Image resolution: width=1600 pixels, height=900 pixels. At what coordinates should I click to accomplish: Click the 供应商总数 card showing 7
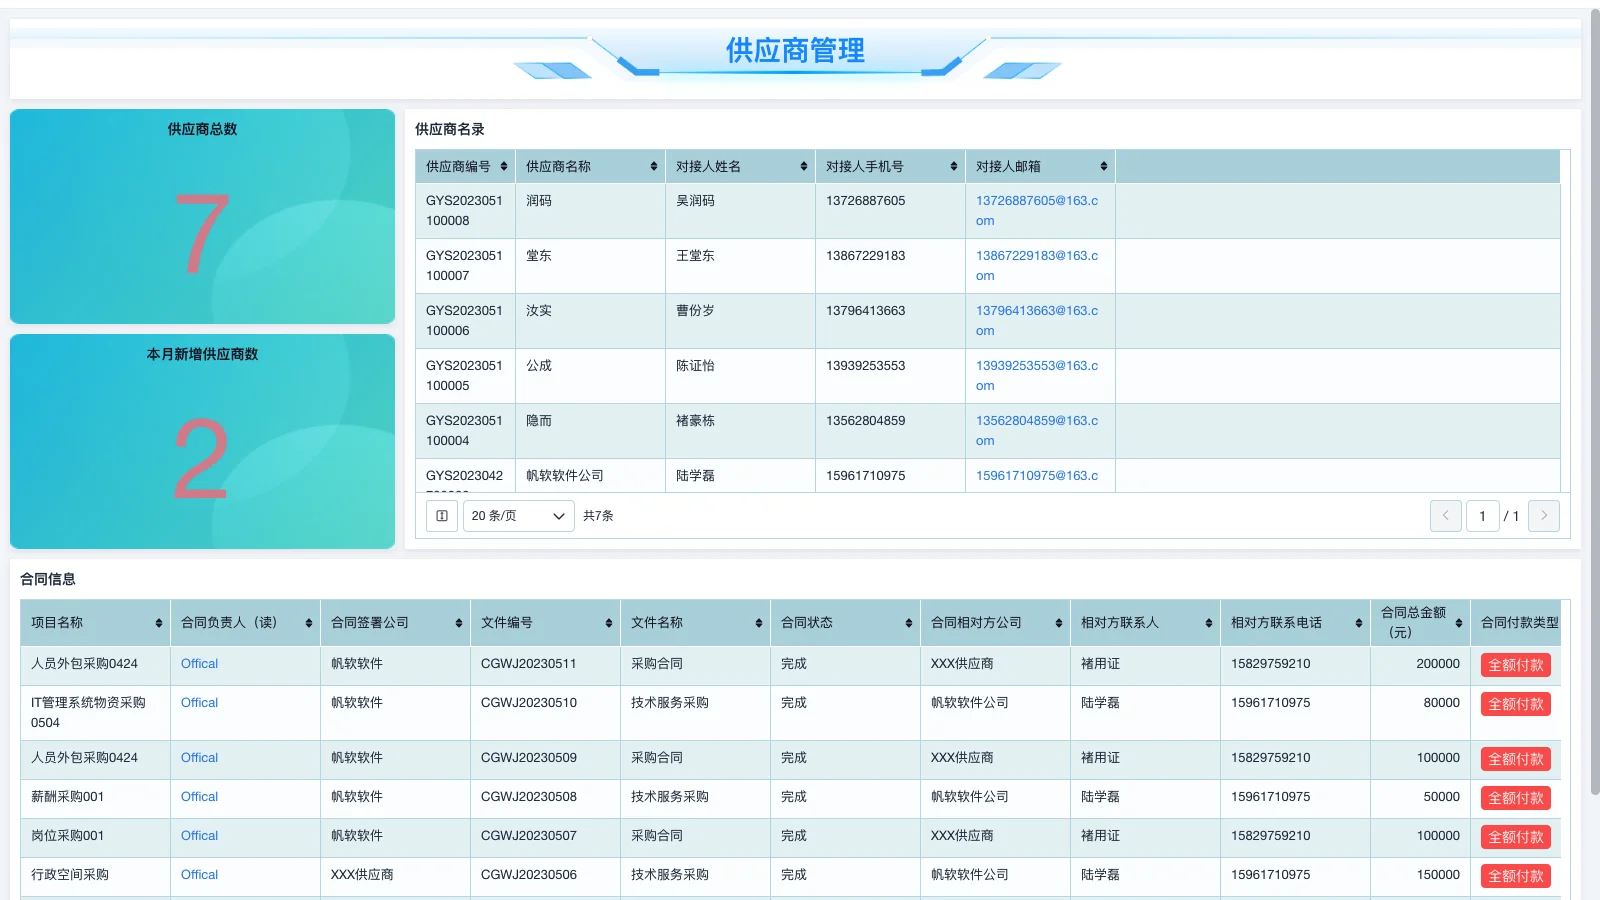click(202, 216)
